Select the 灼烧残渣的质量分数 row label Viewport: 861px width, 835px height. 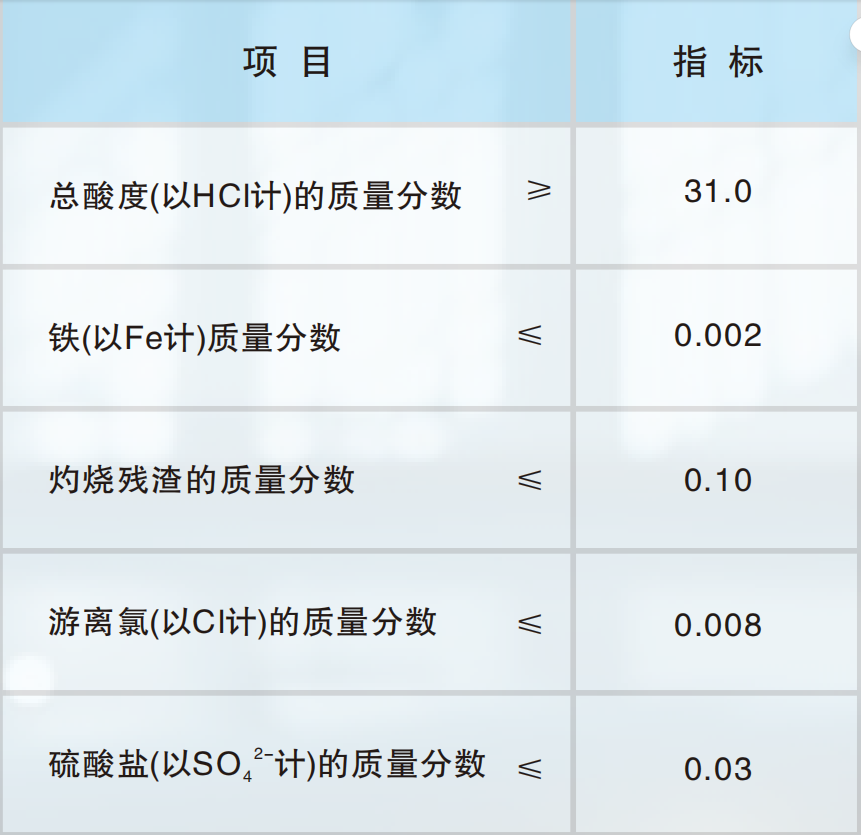click(x=202, y=480)
